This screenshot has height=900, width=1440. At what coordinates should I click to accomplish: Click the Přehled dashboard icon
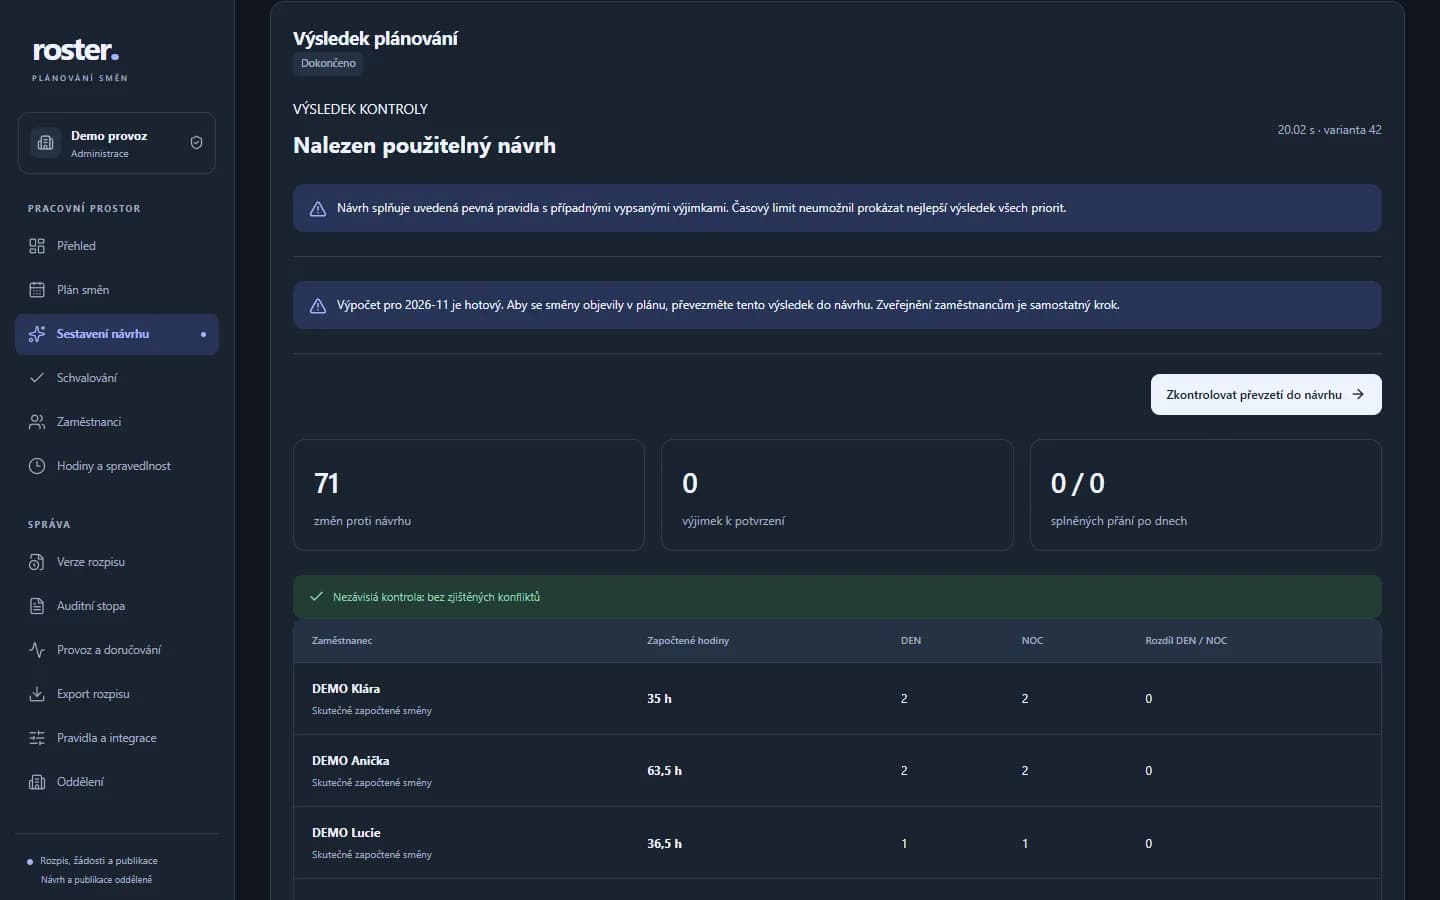(37, 246)
